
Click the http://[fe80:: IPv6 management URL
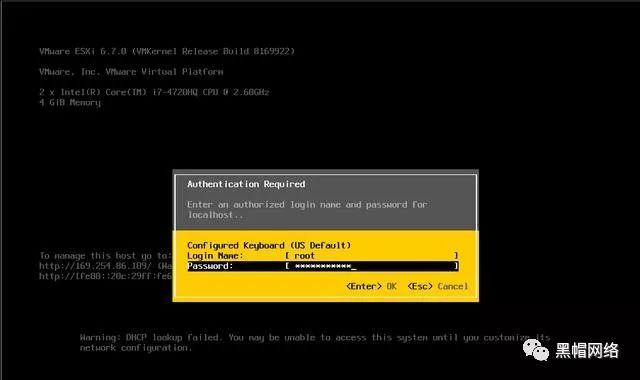tap(106, 276)
